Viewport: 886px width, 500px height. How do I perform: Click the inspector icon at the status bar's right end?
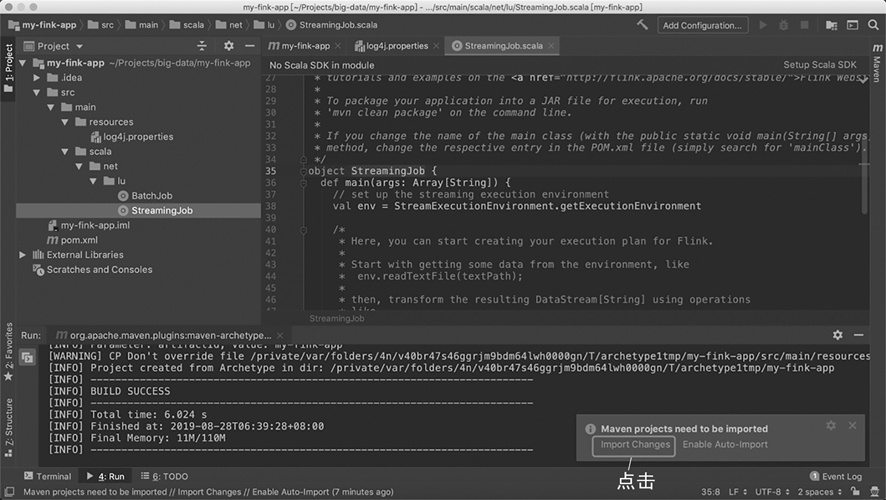coord(875,492)
